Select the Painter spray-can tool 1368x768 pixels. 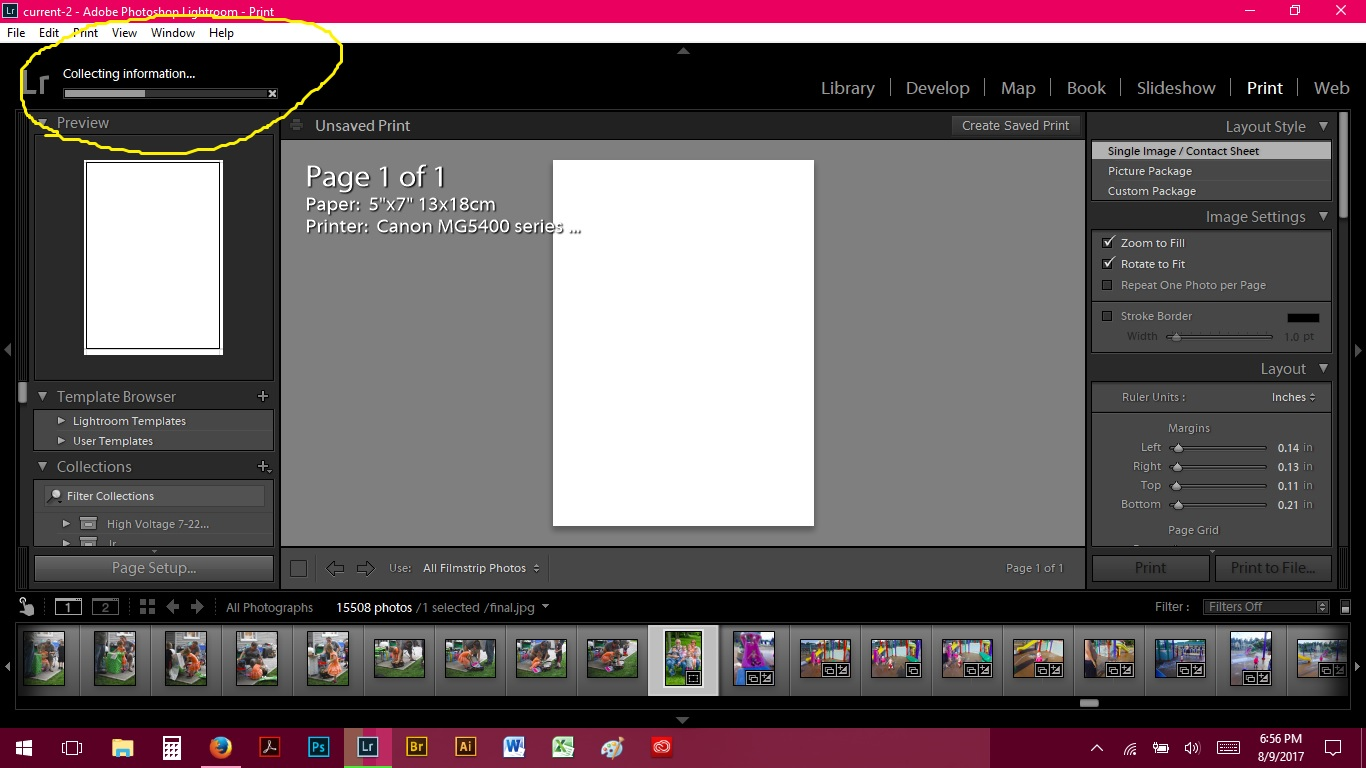click(x=25, y=604)
